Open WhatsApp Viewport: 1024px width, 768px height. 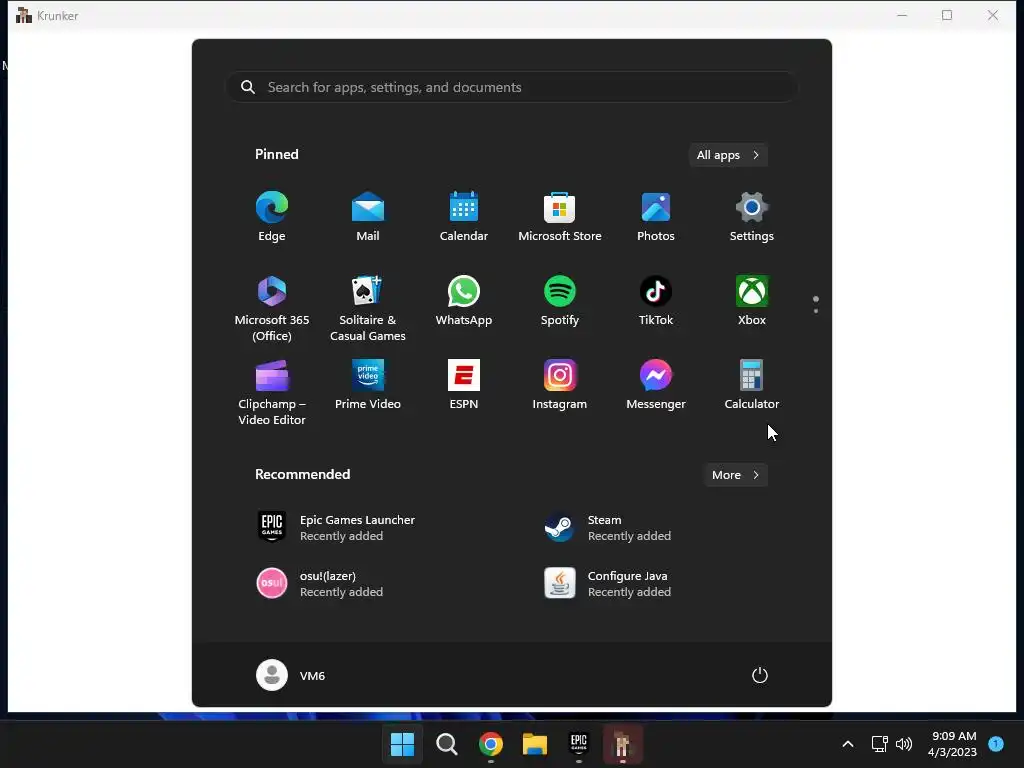(x=464, y=301)
